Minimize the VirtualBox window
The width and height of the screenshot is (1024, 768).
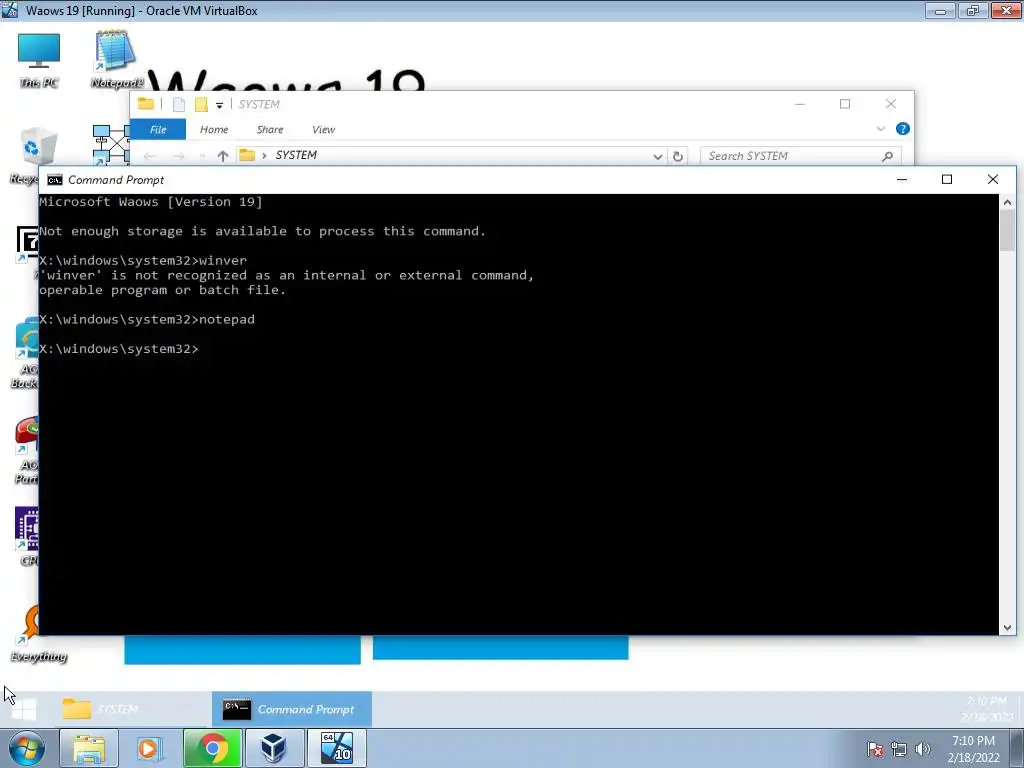940,10
